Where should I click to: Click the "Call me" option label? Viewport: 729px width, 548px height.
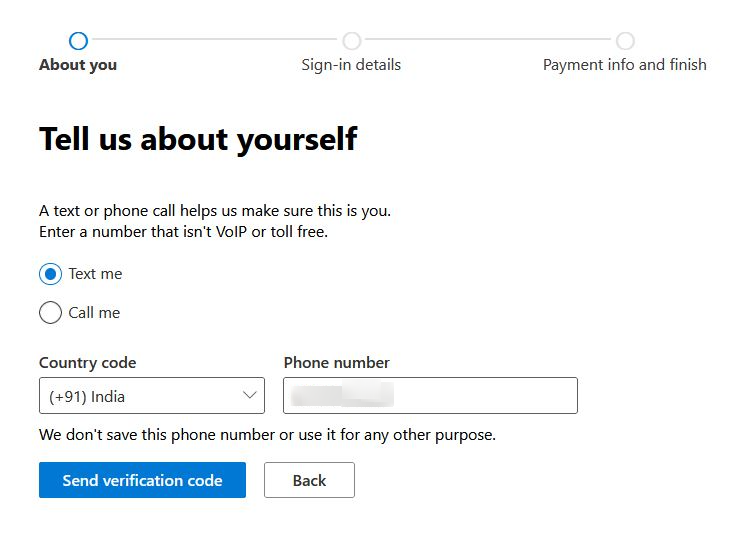pos(94,313)
